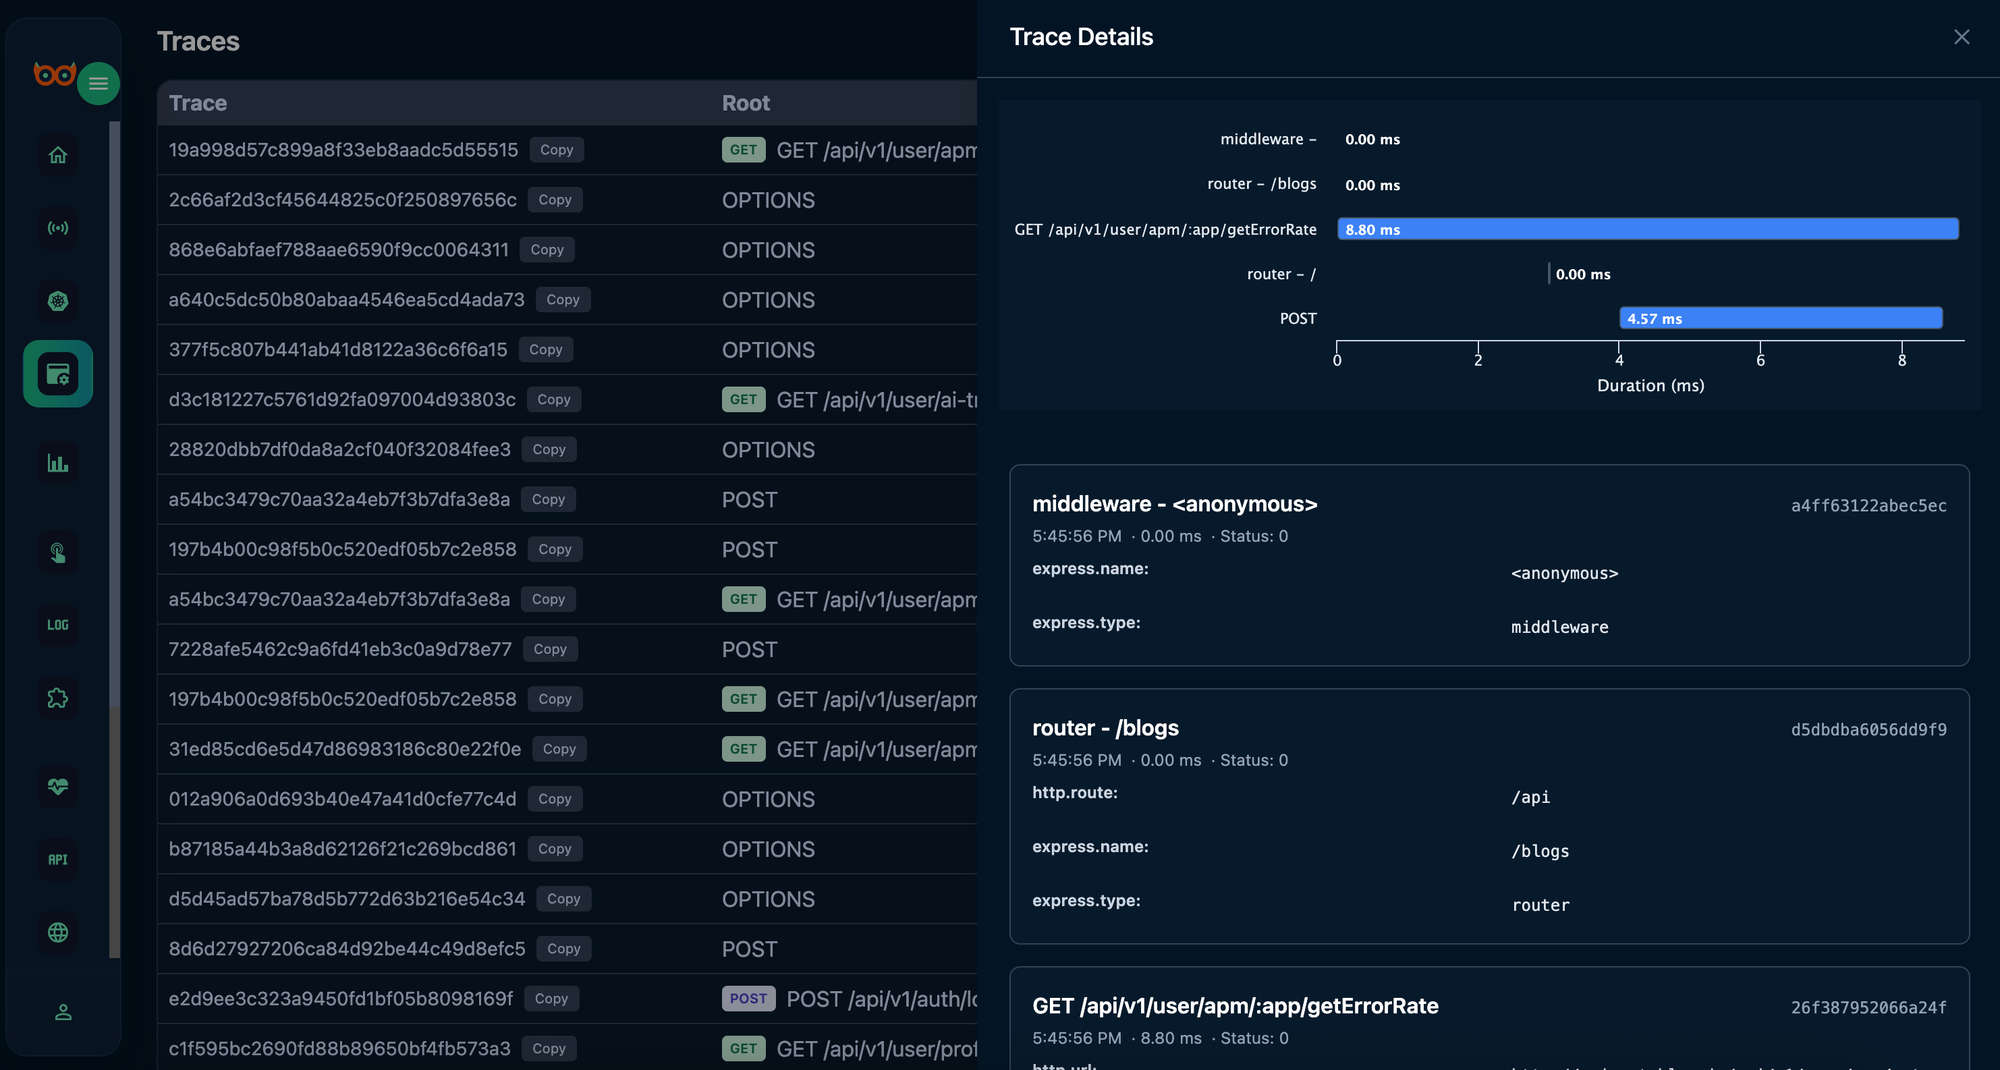Viewport: 2000px width, 1070px height.
Task: Open the puzzle piece icon in the sidebar
Action: [x=58, y=698]
